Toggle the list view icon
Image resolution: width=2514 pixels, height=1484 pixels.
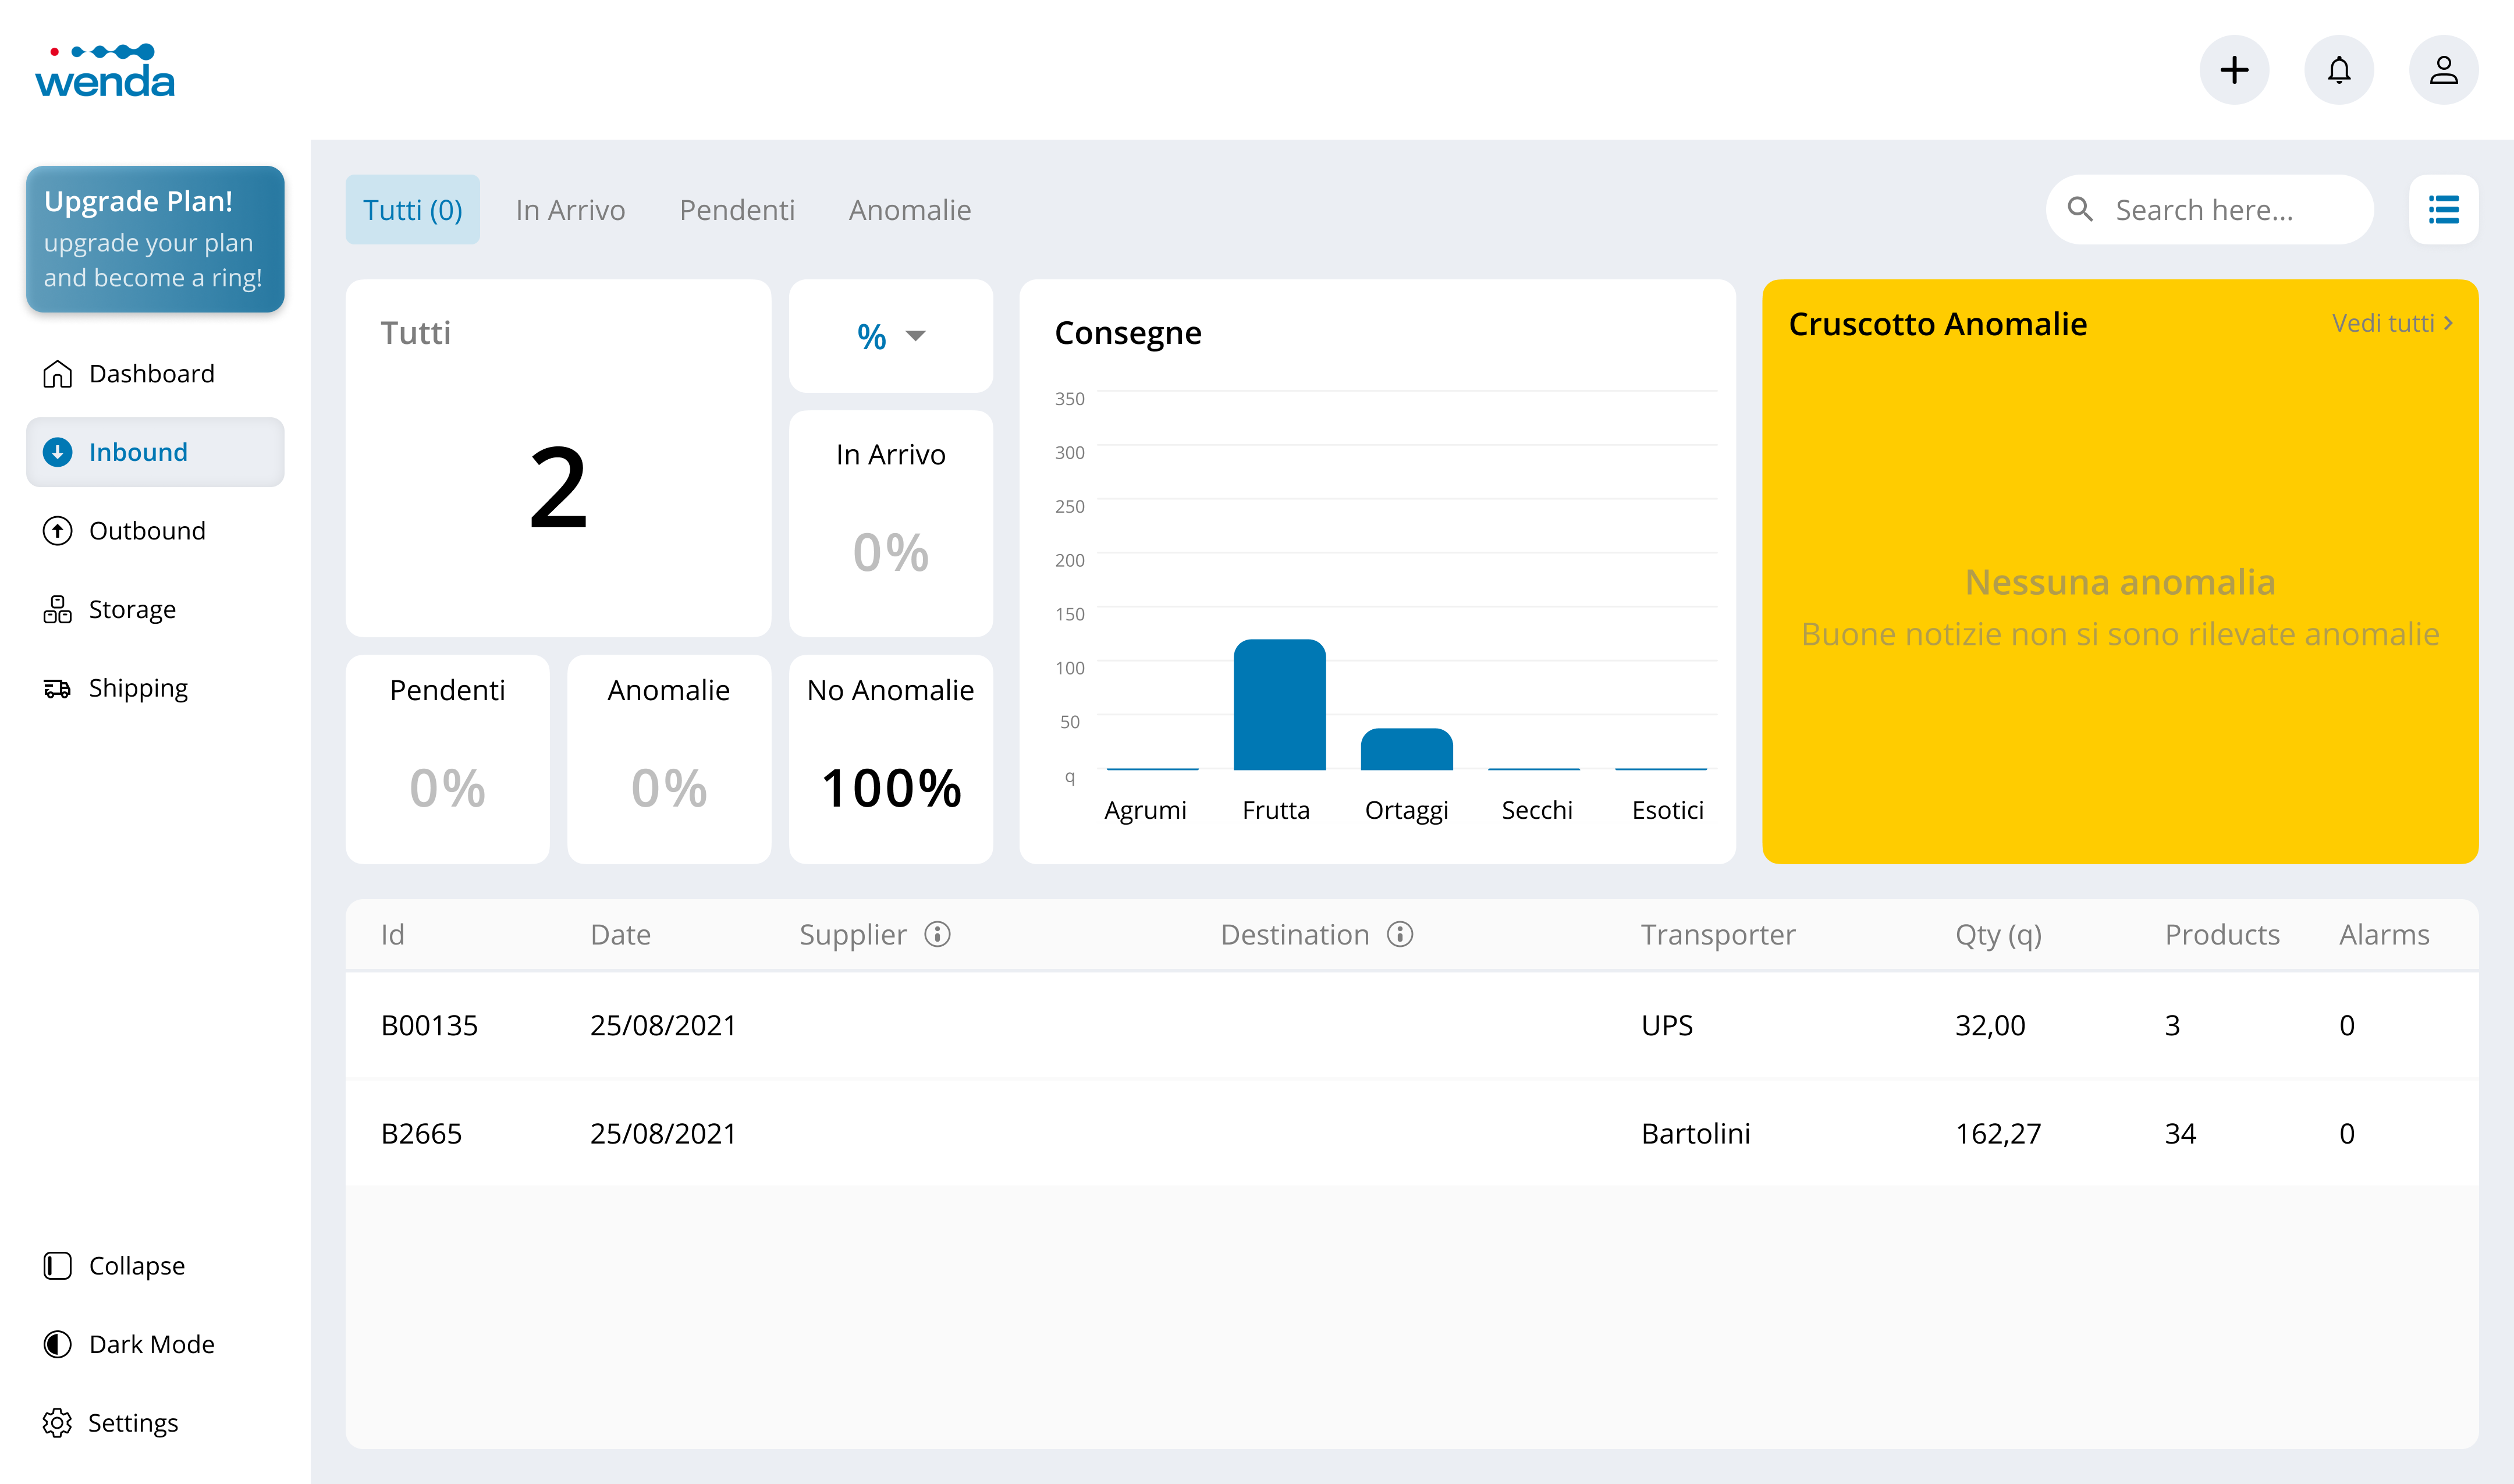coord(2443,210)
